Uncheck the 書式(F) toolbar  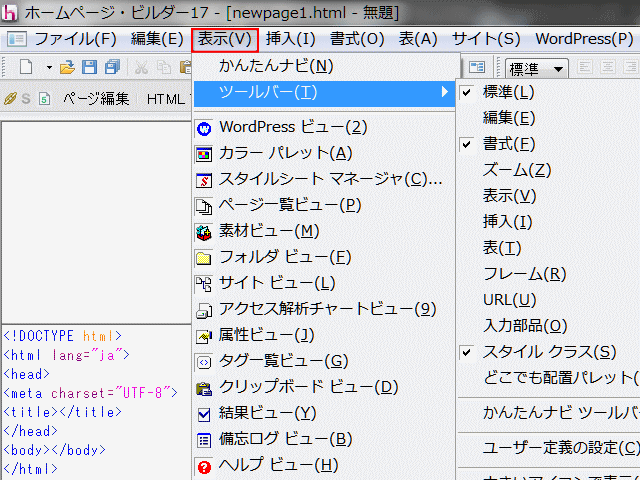[x=549, y=144]
